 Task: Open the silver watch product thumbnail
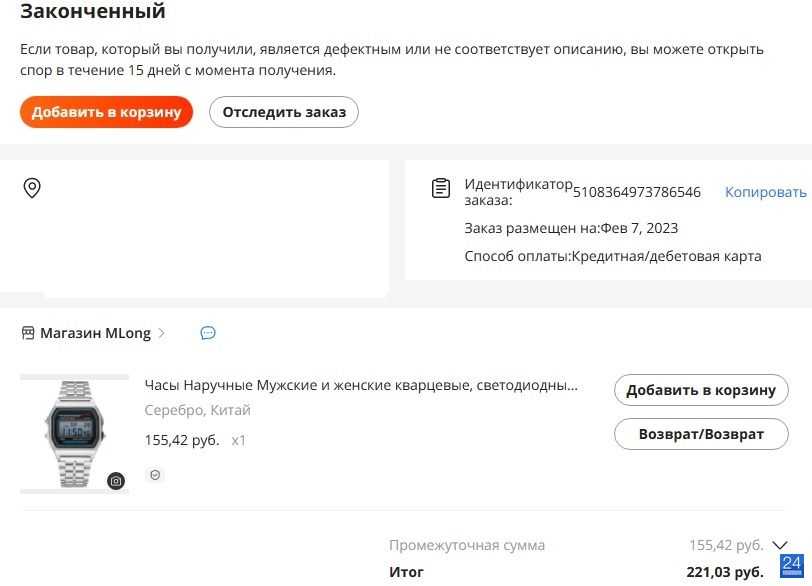(75, 434)
